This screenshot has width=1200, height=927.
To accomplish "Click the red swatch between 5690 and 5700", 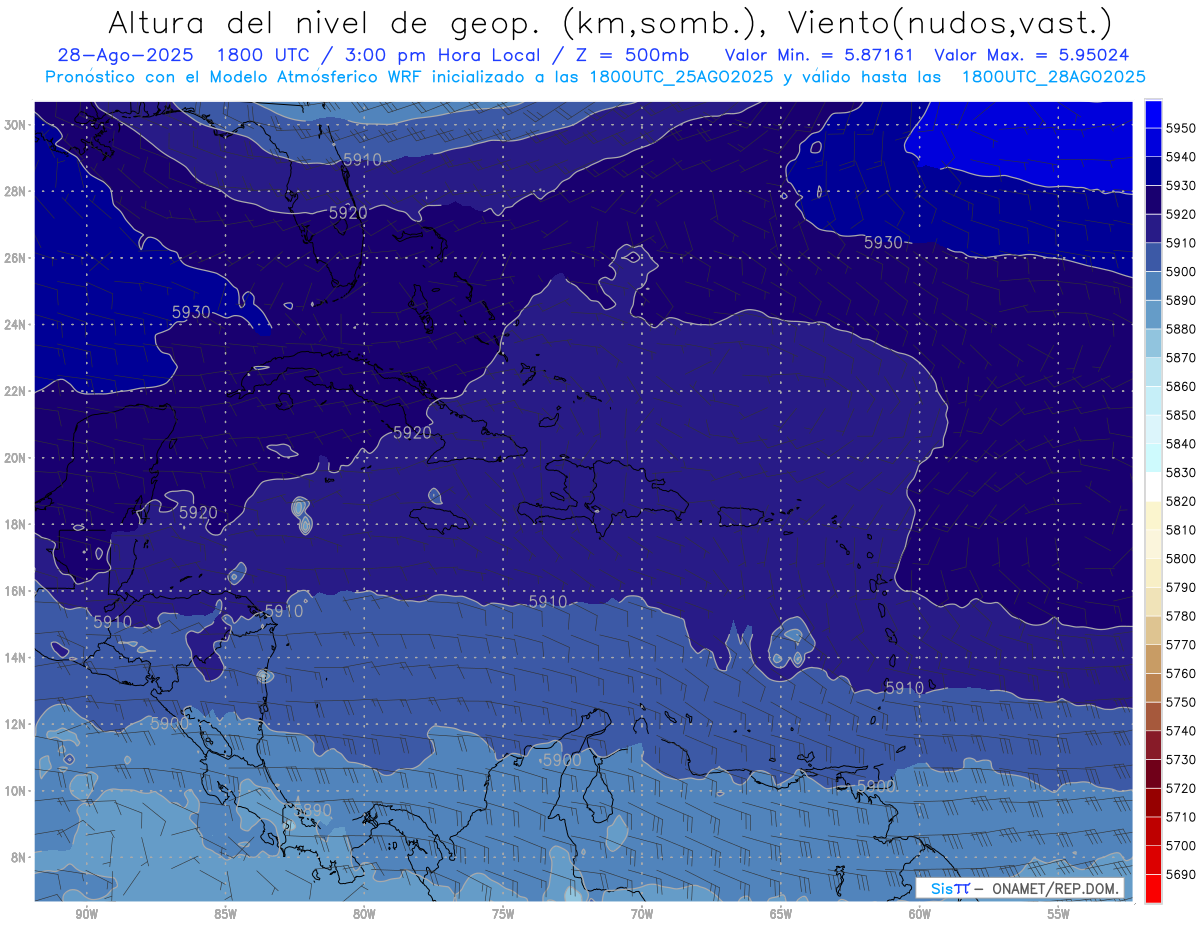I will [x=1153, y=860].
